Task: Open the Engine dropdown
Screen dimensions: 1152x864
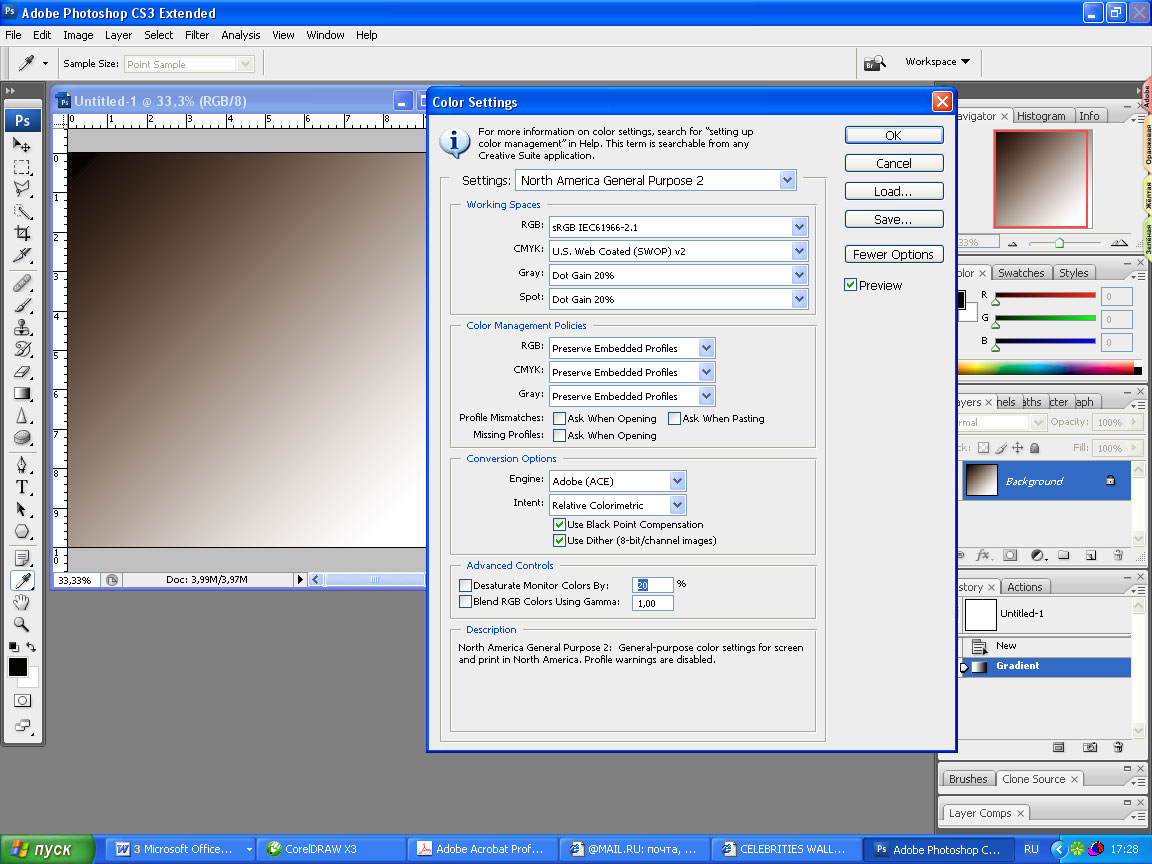Action: (x=618, y=481)
